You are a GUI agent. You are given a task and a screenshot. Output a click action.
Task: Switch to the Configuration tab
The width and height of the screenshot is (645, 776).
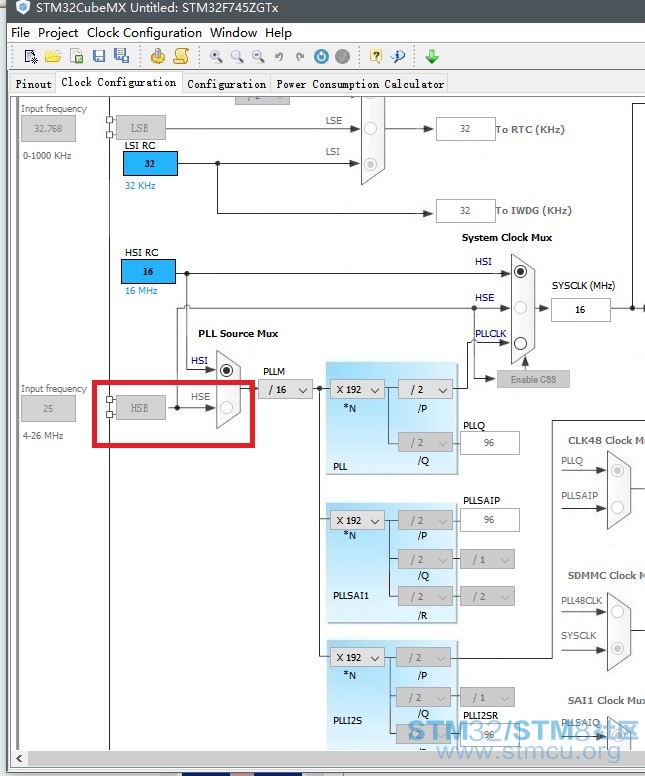click(227, 84)
